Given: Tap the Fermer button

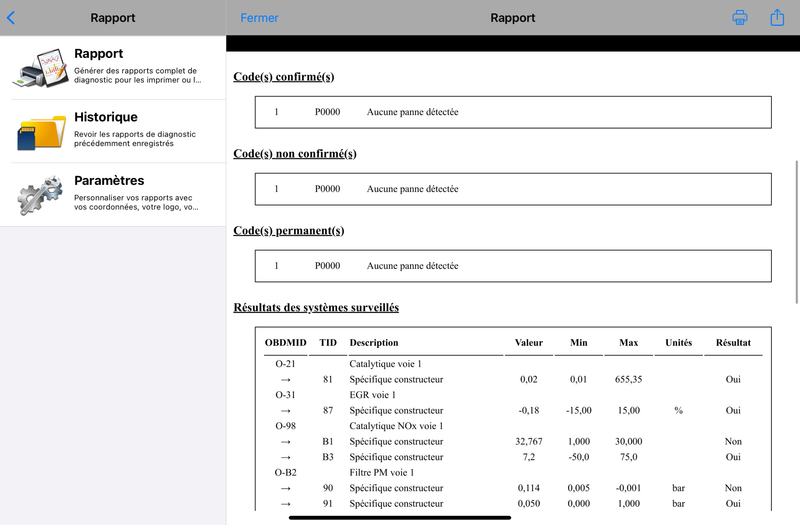Looking at the screenshot, I should click(x=259, y=18).
